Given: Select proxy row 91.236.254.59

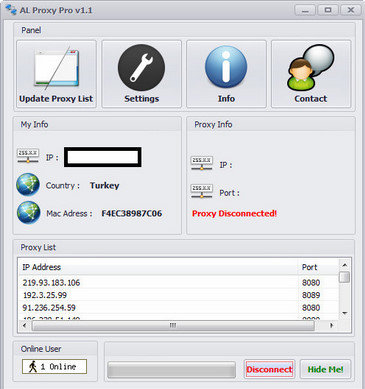Looking at the screenshot, I should pos(178,308).
